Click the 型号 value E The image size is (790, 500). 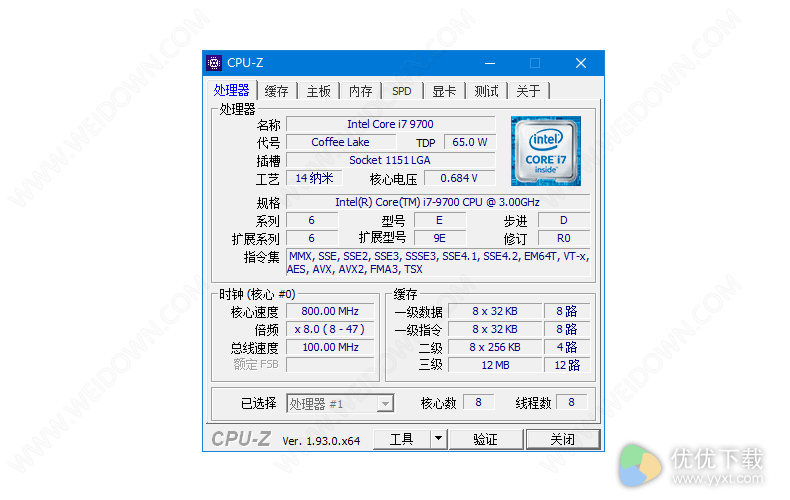tap(440, 220)
